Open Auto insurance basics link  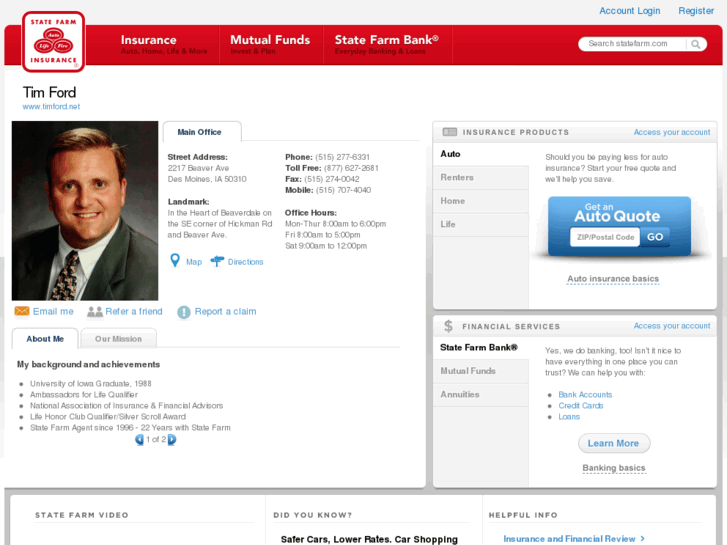pyautogui.click(x=613, y=279)
